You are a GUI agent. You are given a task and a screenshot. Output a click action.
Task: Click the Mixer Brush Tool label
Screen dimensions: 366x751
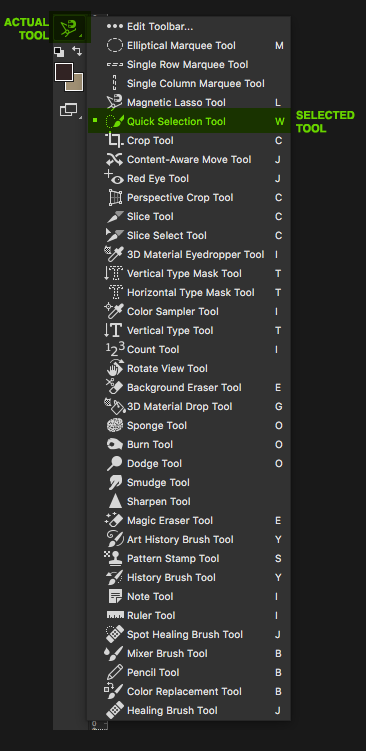[167, 653]
